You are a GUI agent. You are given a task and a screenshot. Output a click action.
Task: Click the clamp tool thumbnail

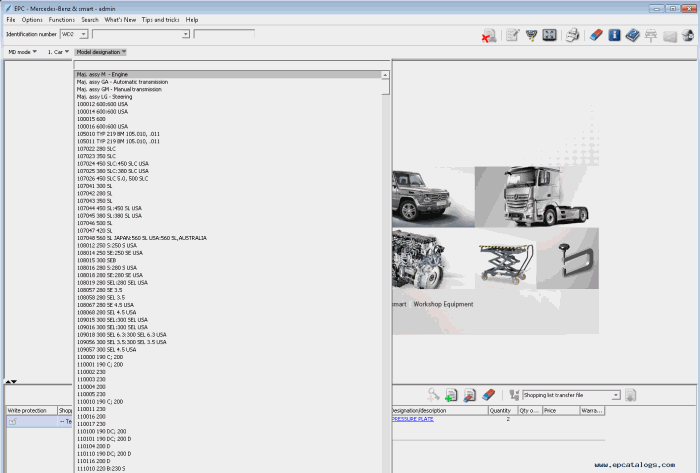pyautogui.click(x=567, y=258)
